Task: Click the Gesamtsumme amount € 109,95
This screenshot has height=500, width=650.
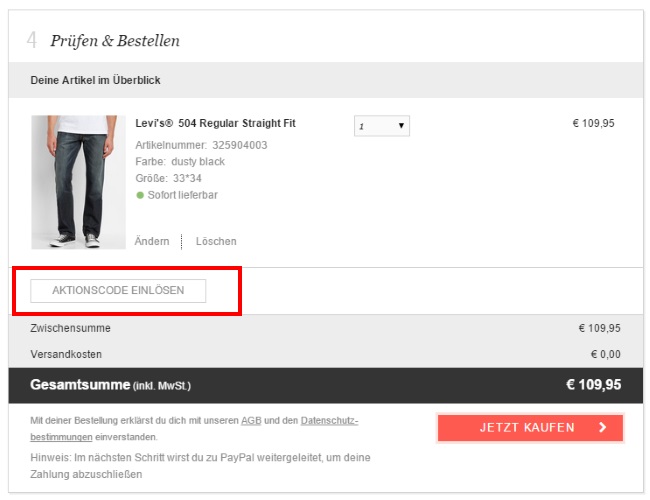Action: coord(594,385)
